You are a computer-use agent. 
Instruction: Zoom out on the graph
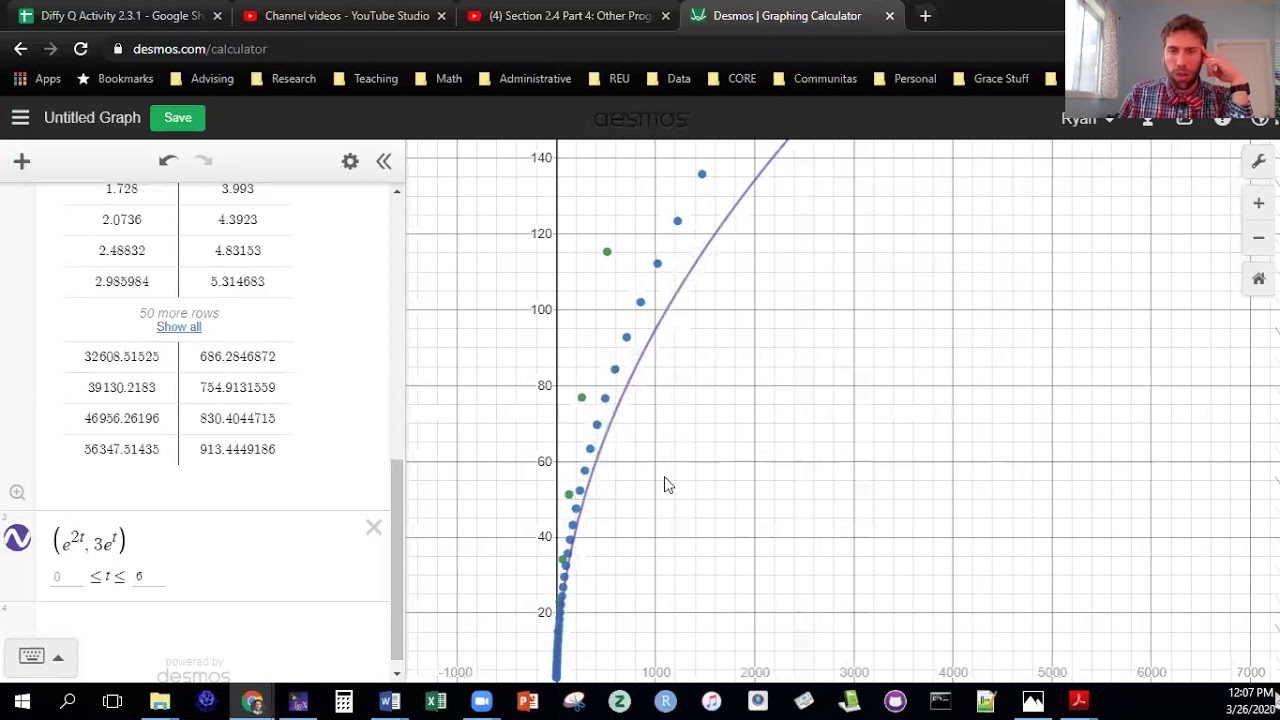tap(1259, 237)
